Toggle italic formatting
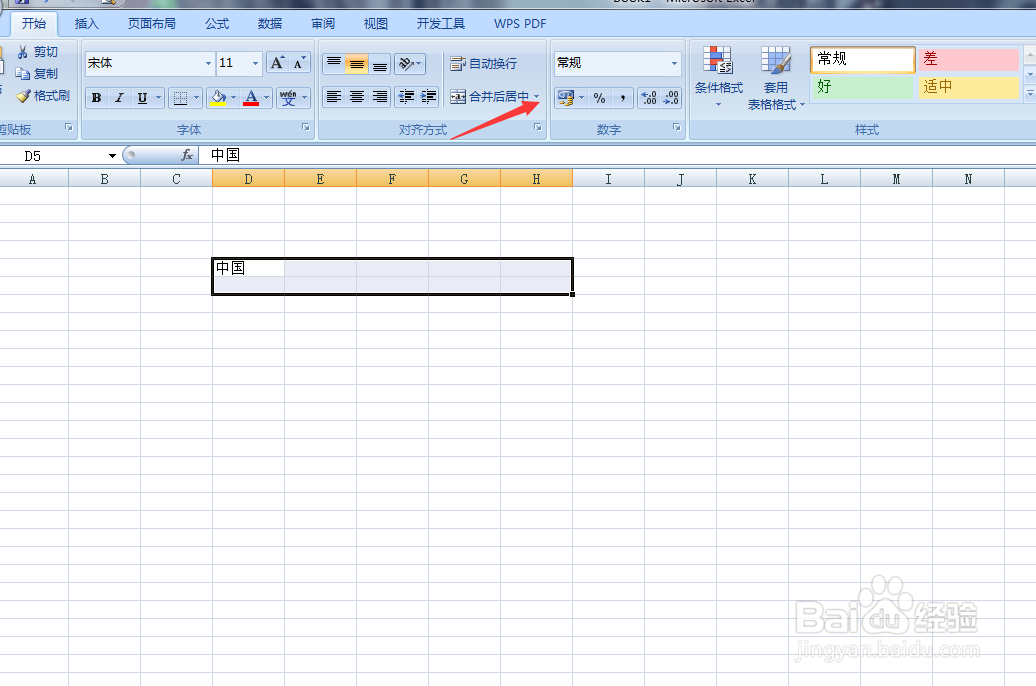The width and height of the screenshot is (1036, 686). [120, 98]
